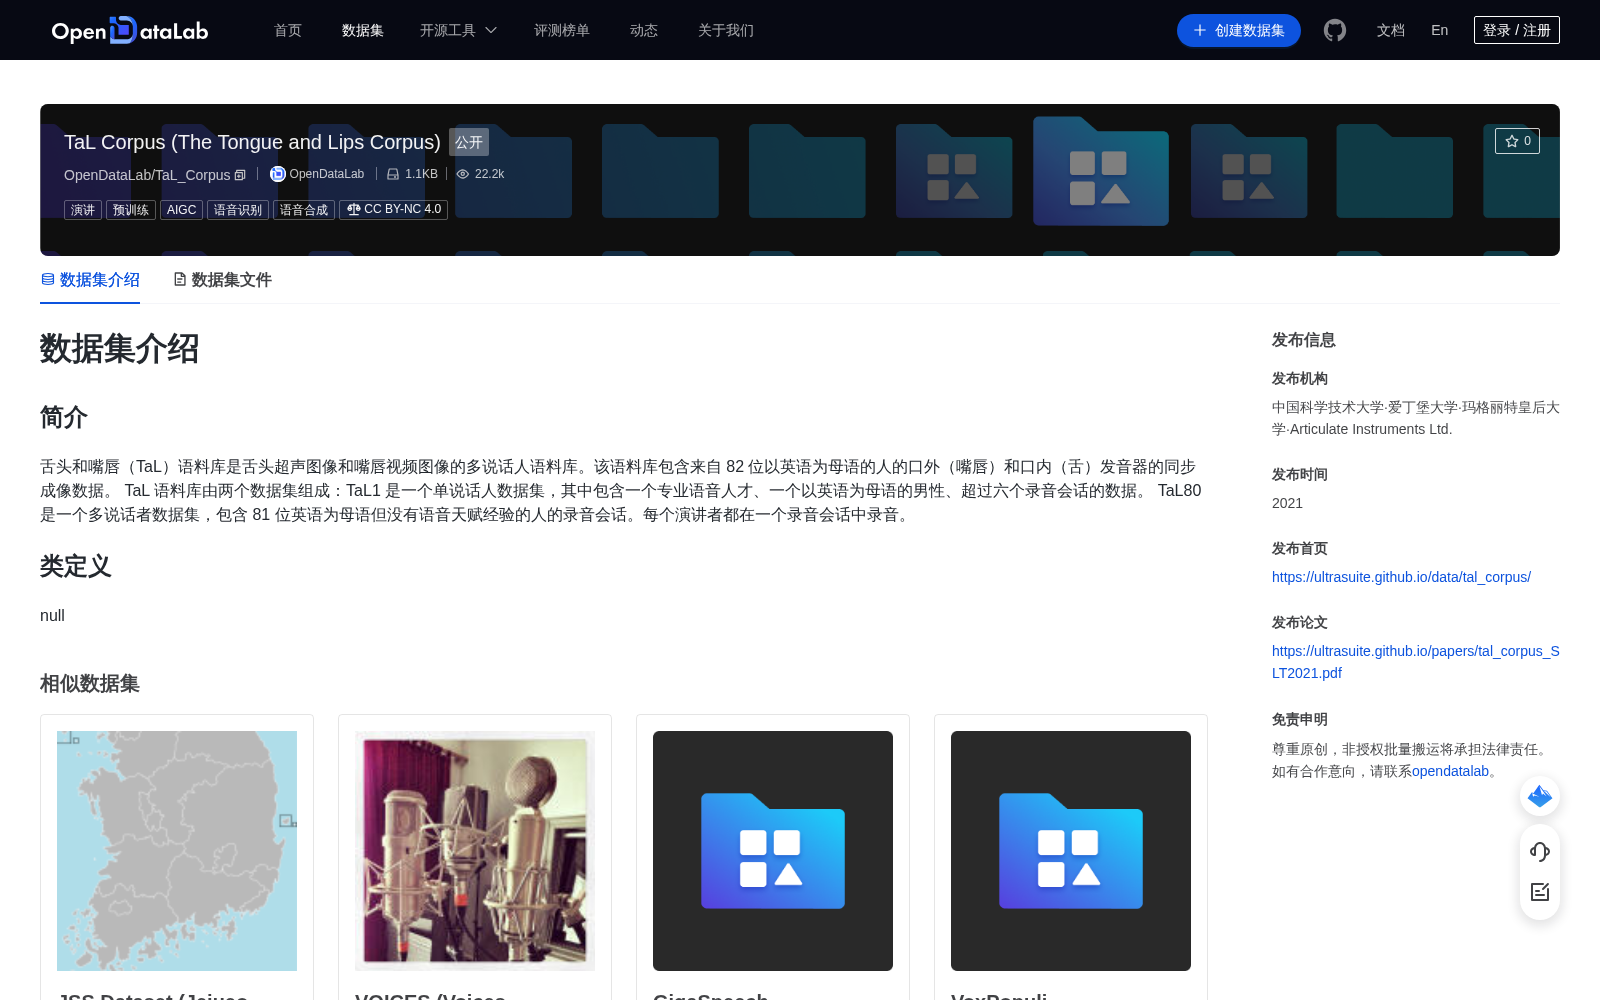Go to 首页 in the navigation bar
1600x1000 pixels.
pyautogui.click(x=288, y=30)
